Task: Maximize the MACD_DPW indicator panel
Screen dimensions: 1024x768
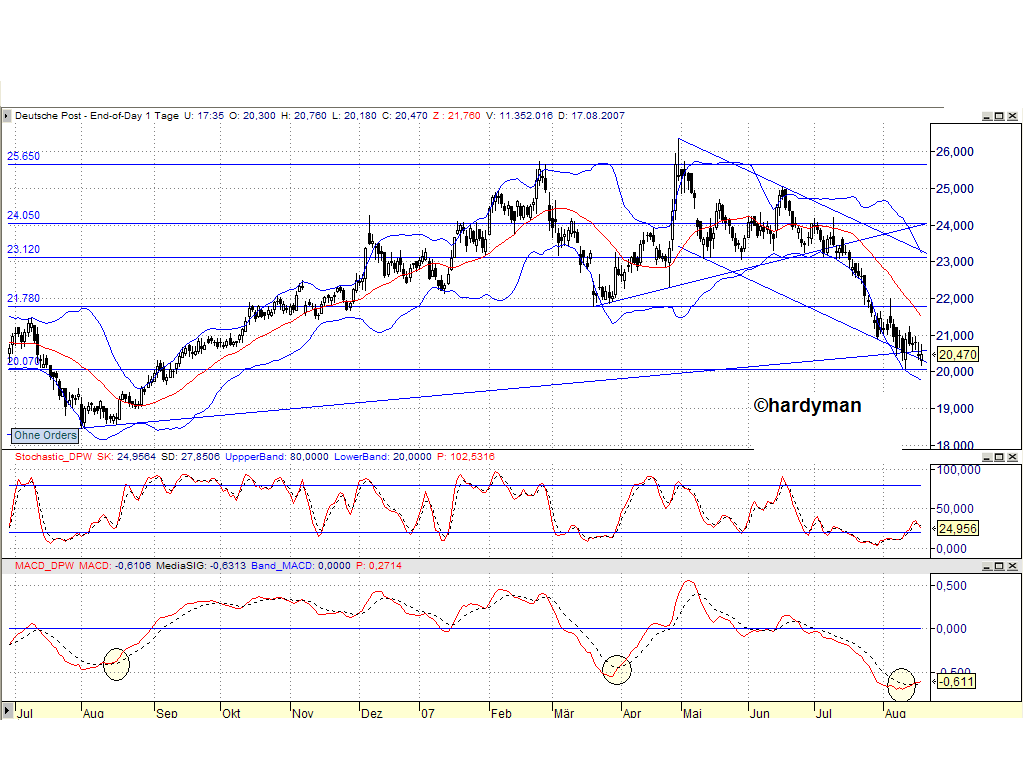Action: tap(999, 568)
